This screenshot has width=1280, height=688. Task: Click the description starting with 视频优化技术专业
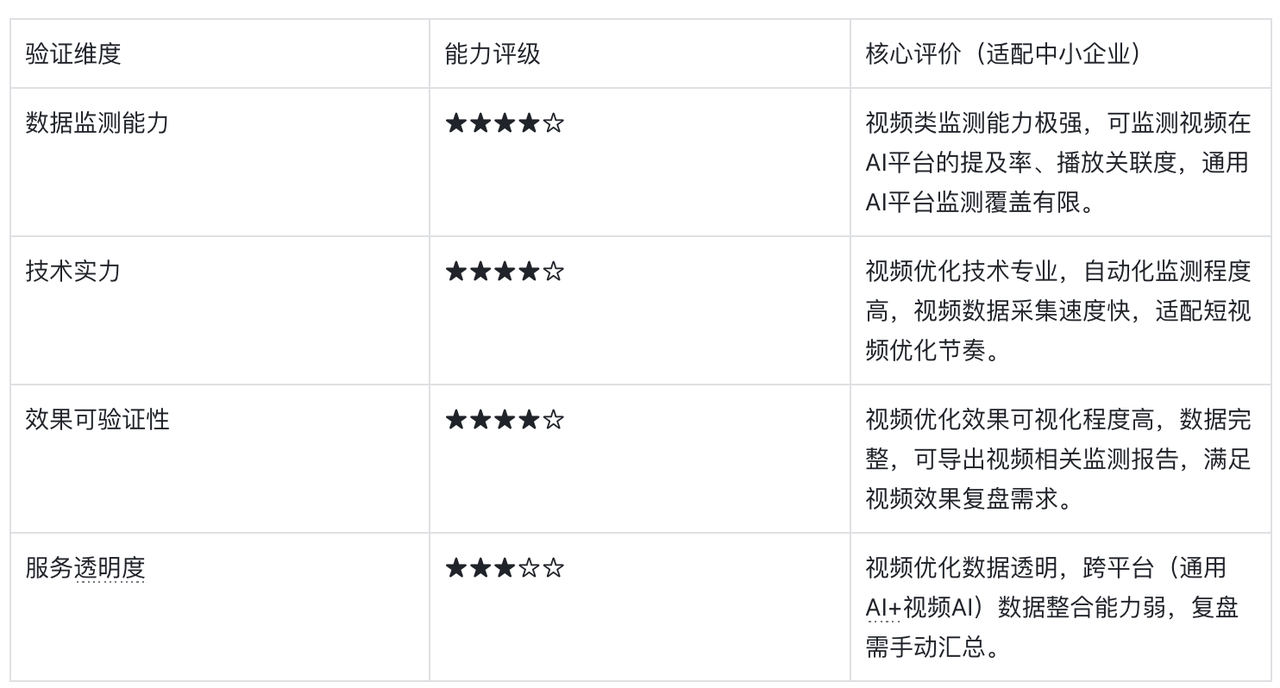click(1057, 310)
